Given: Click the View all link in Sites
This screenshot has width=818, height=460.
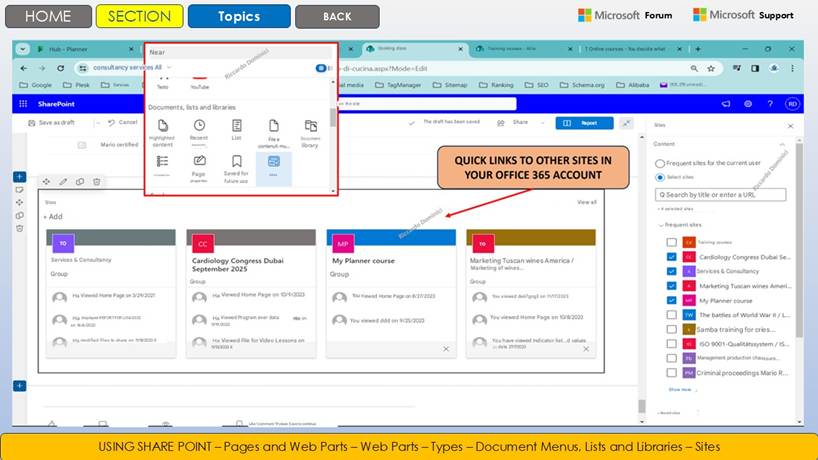Looking at the screenshot, I should tap(587, 202).
